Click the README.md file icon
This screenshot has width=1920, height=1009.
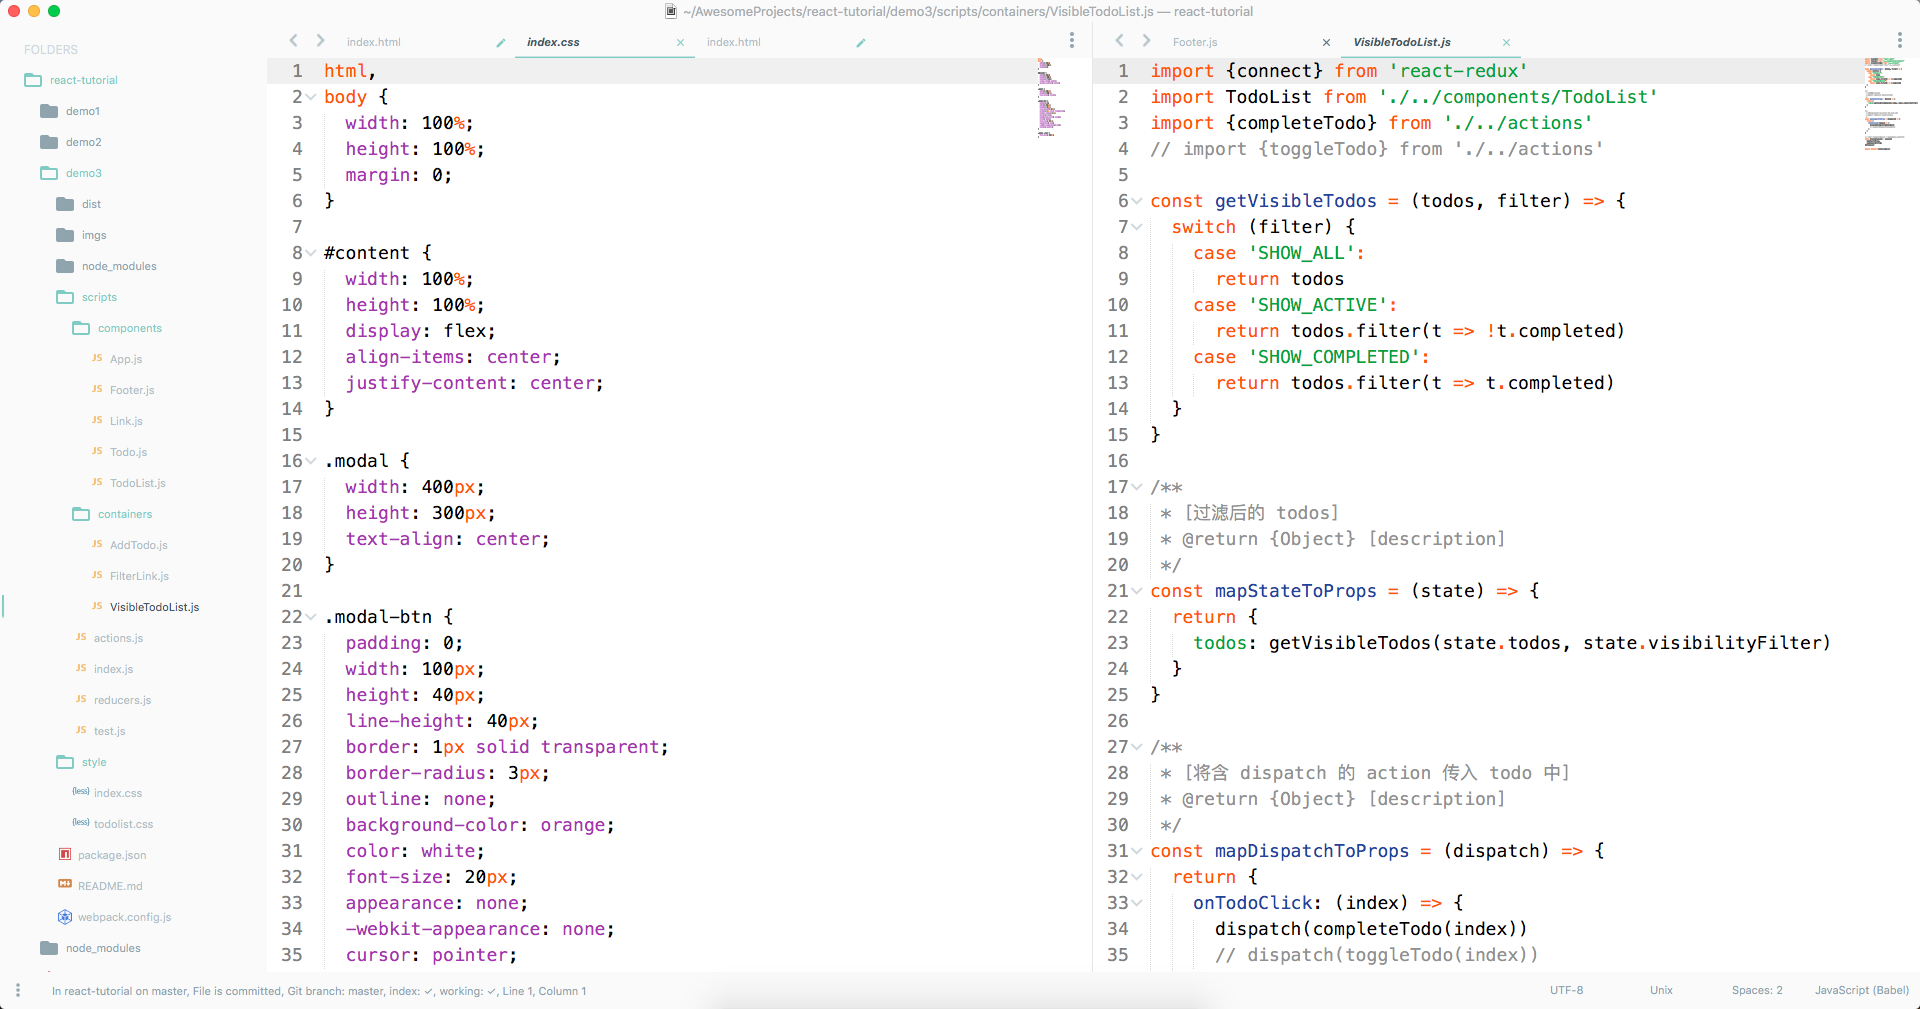[x=65, y=884]
